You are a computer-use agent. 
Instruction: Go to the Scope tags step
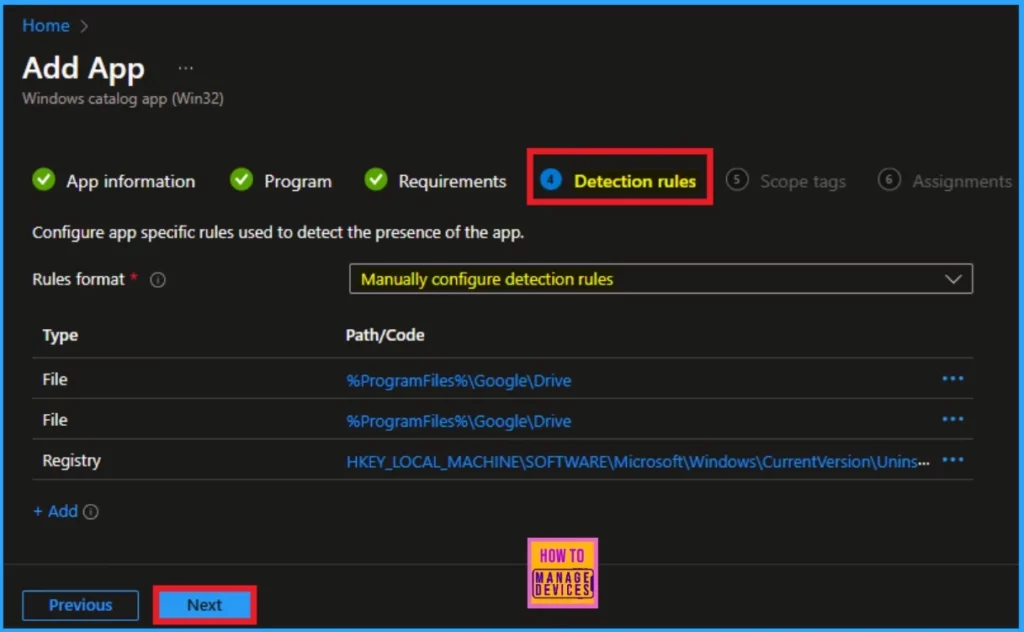tap(803, 182)
